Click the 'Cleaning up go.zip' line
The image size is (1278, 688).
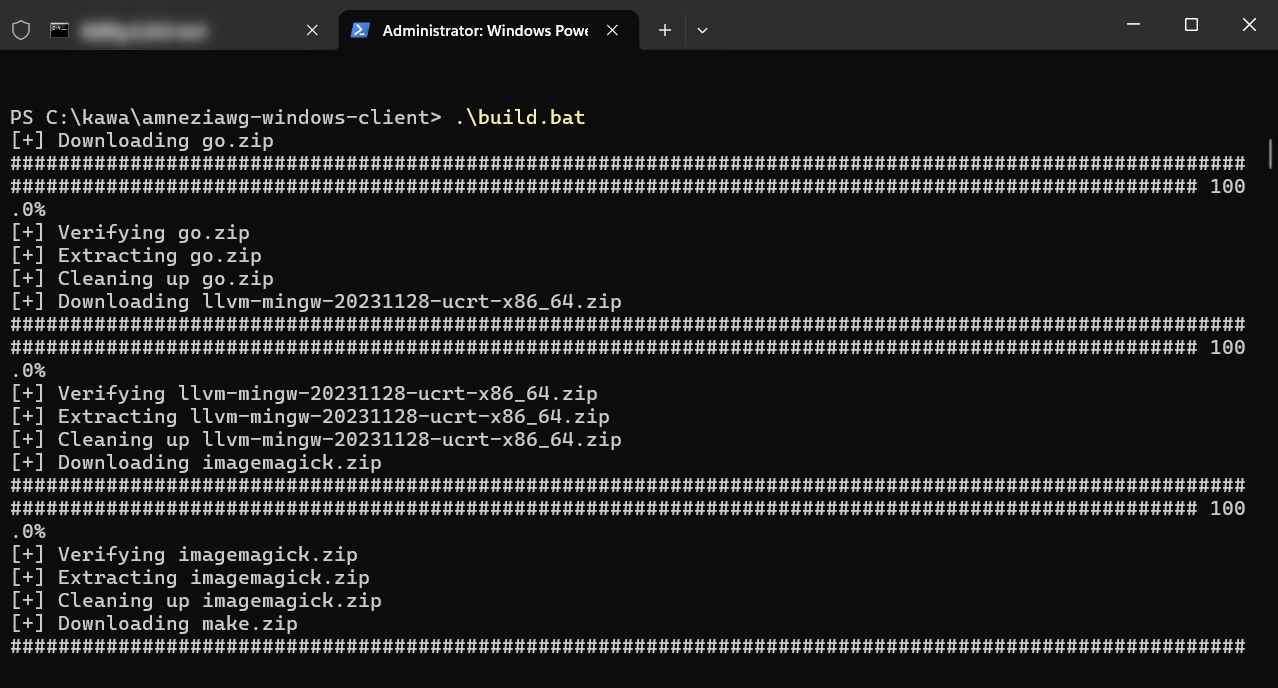tap(166, 278)
